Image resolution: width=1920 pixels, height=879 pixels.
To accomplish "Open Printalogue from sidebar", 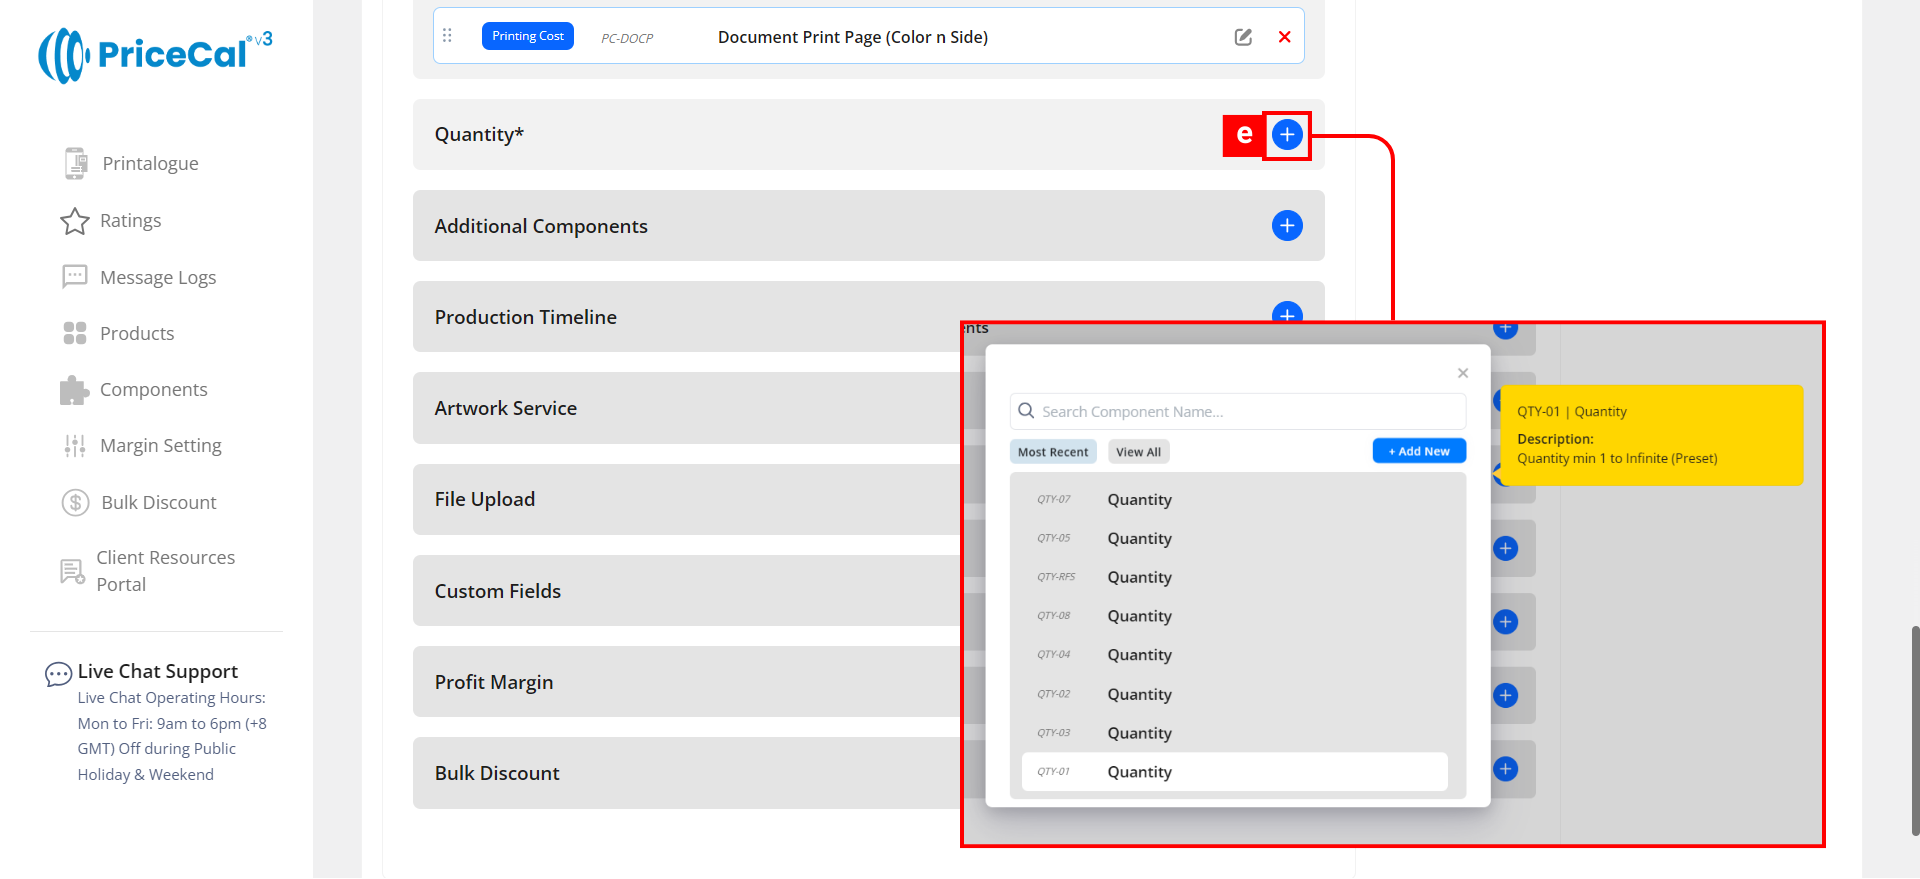I will coord(150,164).
